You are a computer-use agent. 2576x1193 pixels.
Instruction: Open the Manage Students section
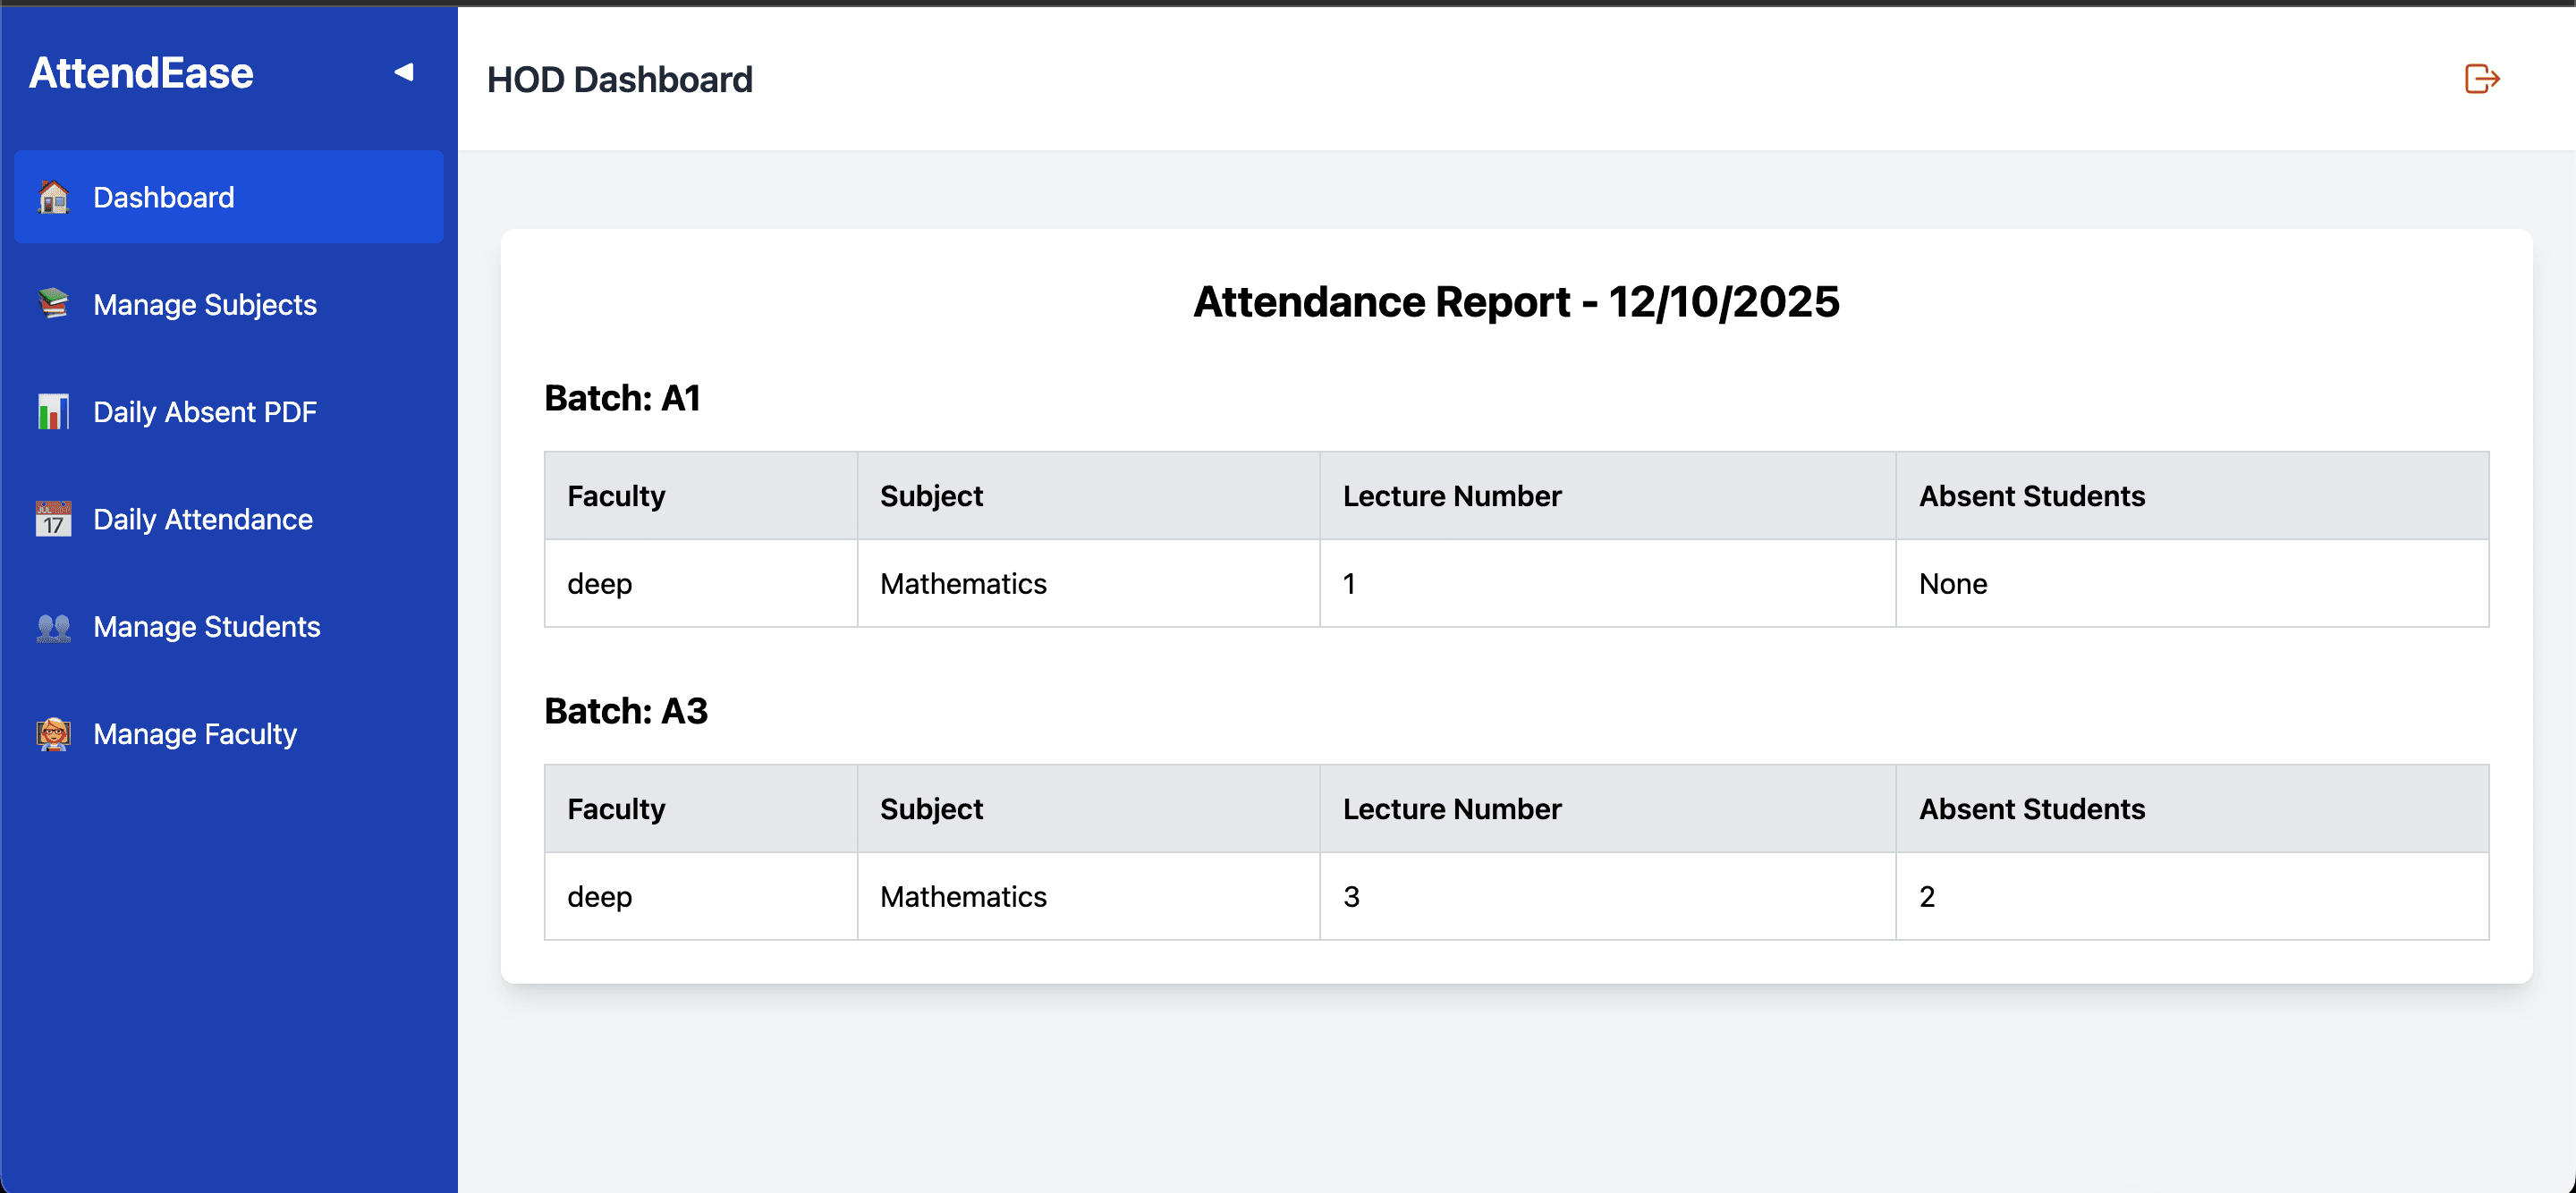(206, 627)
